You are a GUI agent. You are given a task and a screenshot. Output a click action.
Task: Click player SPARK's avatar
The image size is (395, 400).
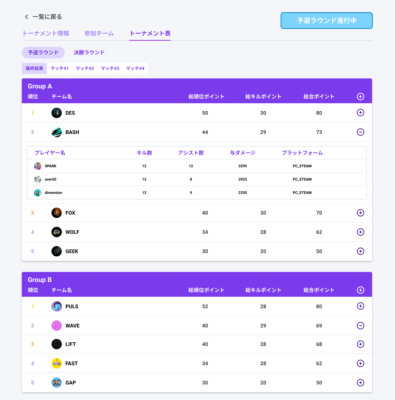tap(38, 166)
